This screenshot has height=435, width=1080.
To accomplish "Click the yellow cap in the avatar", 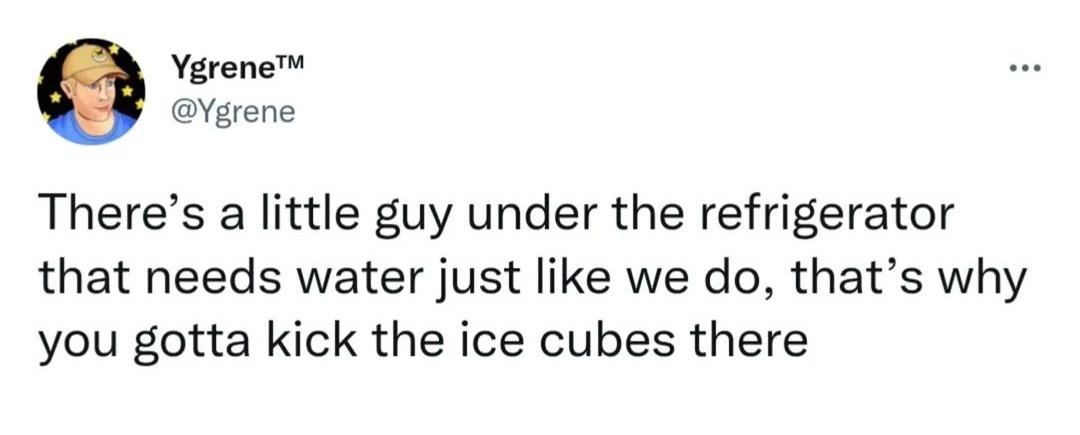I will 93,63.
